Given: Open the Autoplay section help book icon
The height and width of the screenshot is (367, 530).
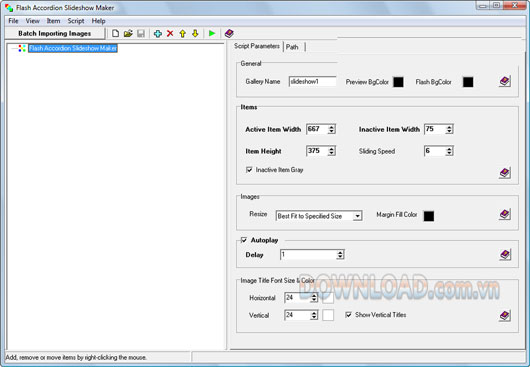Looking at the screenshot, I should pos(505,254).
